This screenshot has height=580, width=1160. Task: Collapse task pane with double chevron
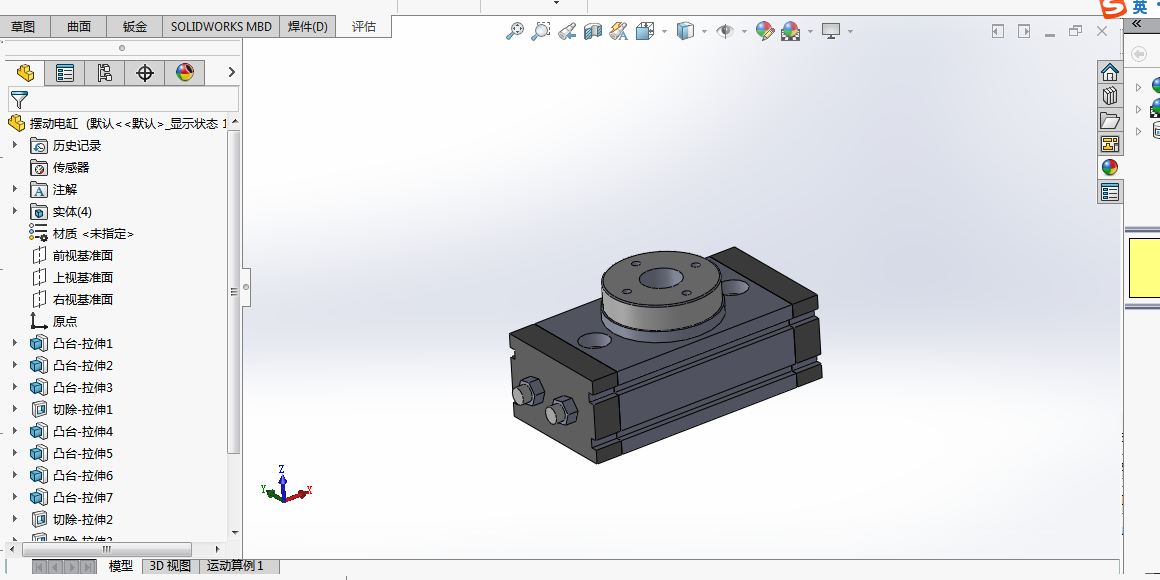[x=1137, y=24]
